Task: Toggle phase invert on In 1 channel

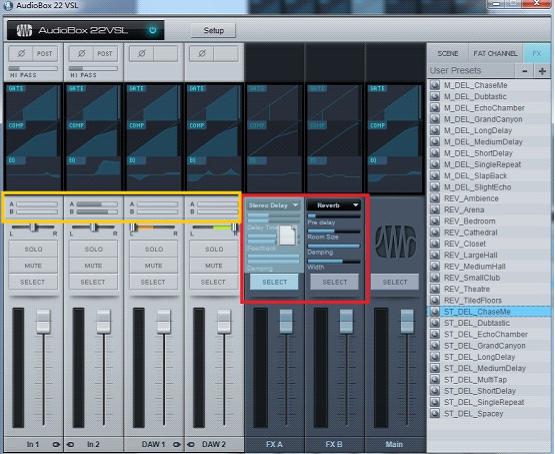Action: pyautogui.click(x=21, y=53)
